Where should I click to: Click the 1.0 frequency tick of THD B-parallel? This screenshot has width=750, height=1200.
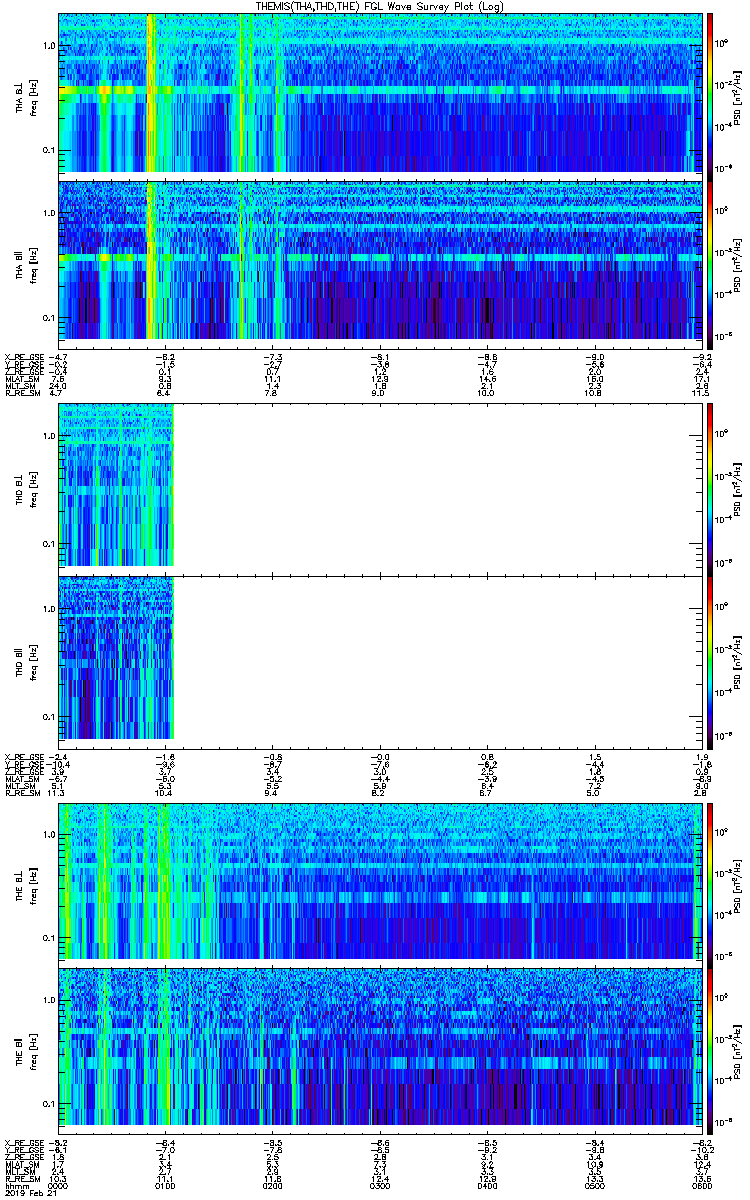click(x=49, y=610)
